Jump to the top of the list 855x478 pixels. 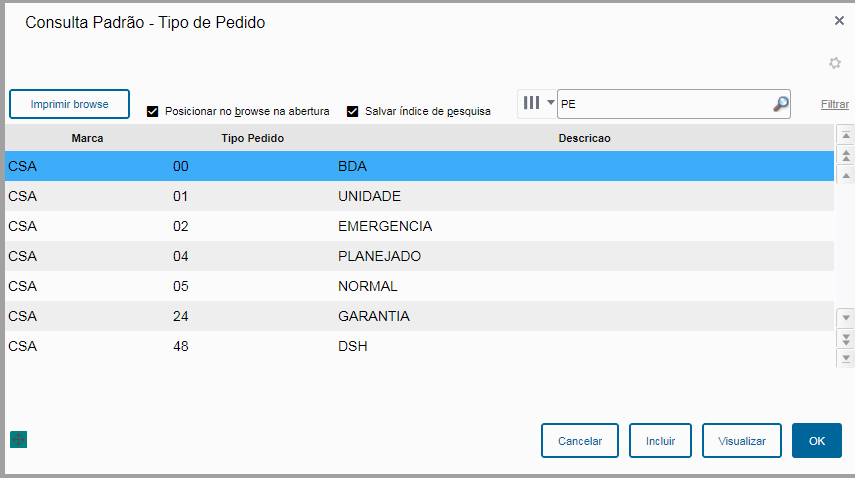tap(846, 135)
